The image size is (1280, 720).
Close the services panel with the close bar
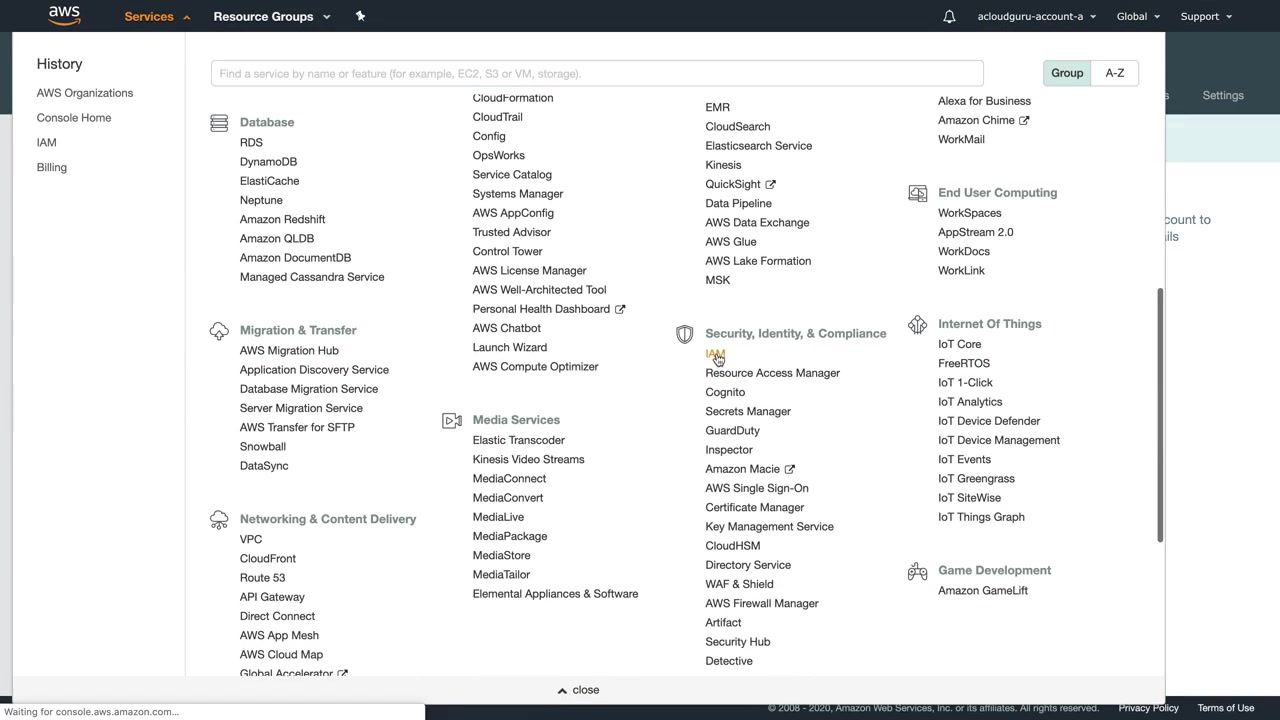click(578, 690)
